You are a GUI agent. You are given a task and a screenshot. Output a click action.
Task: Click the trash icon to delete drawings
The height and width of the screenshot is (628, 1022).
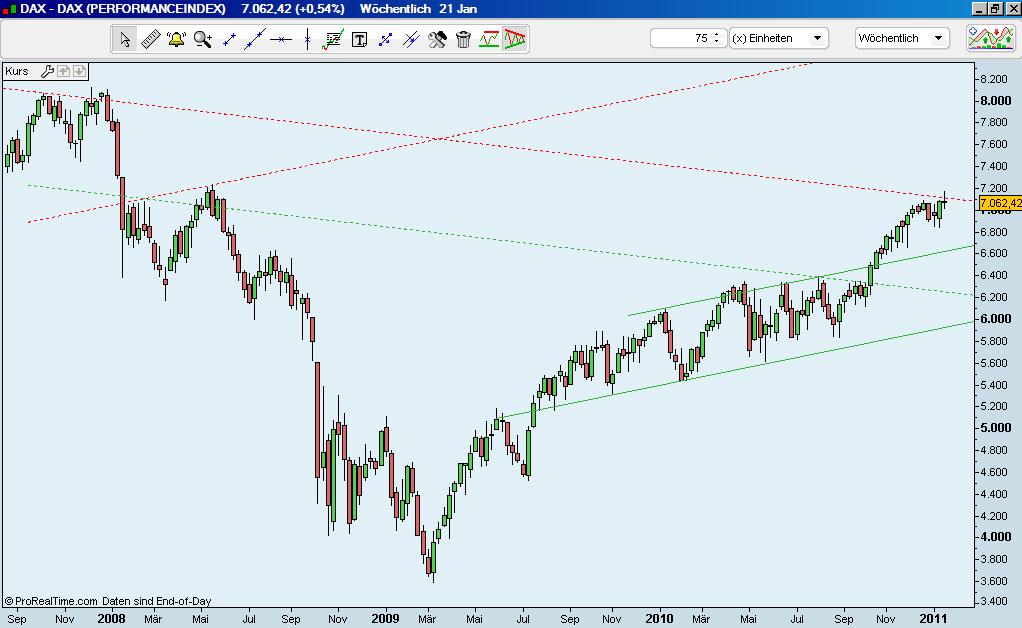coord(463,38)
